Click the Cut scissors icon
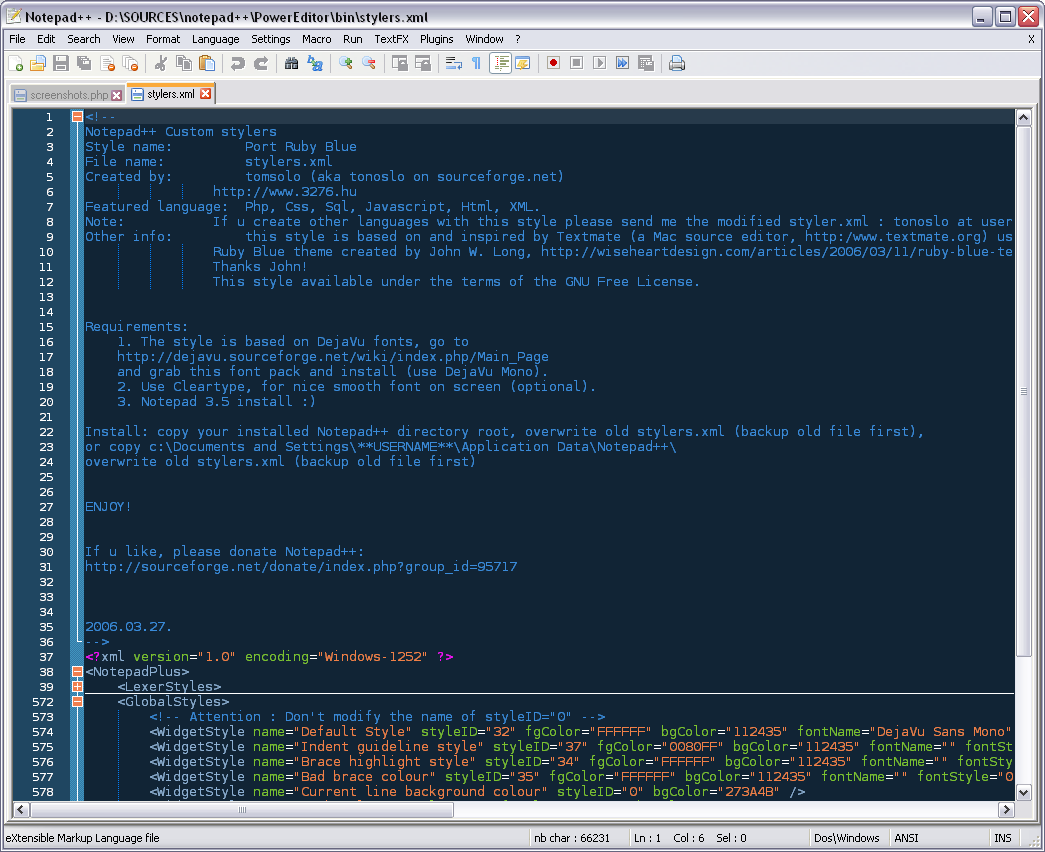1045x852 pixels. point(160,63)
